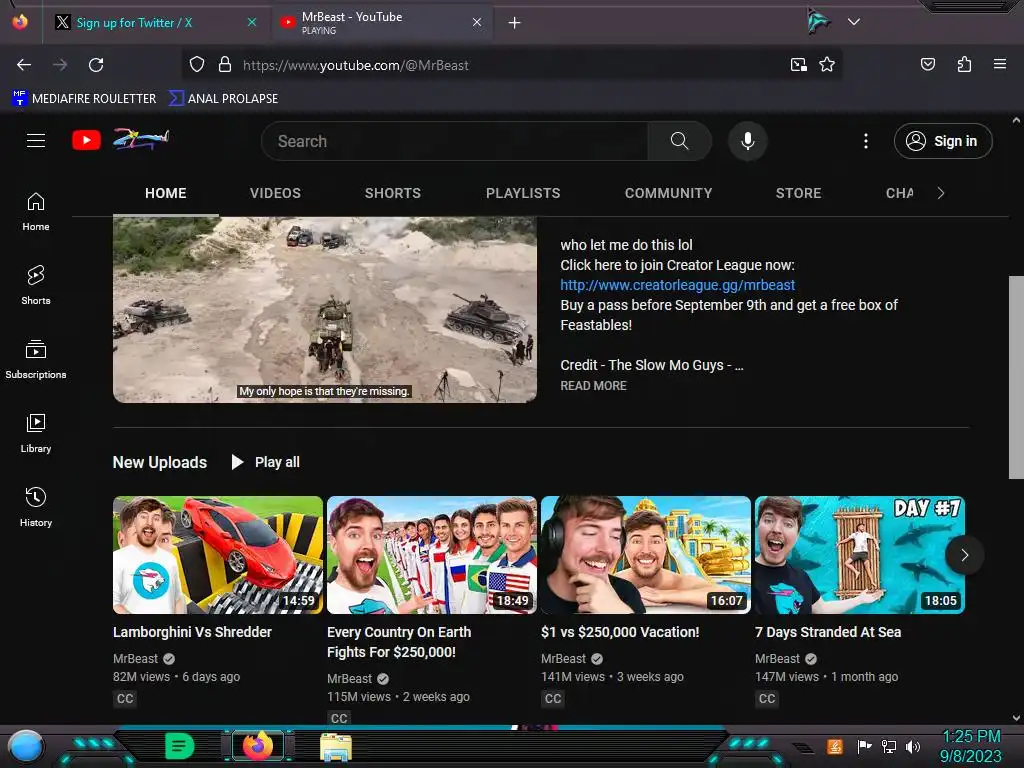Click the tracking protection shield icon
This screenshot has width=1024, height=768.
click(x=197, y=65)
